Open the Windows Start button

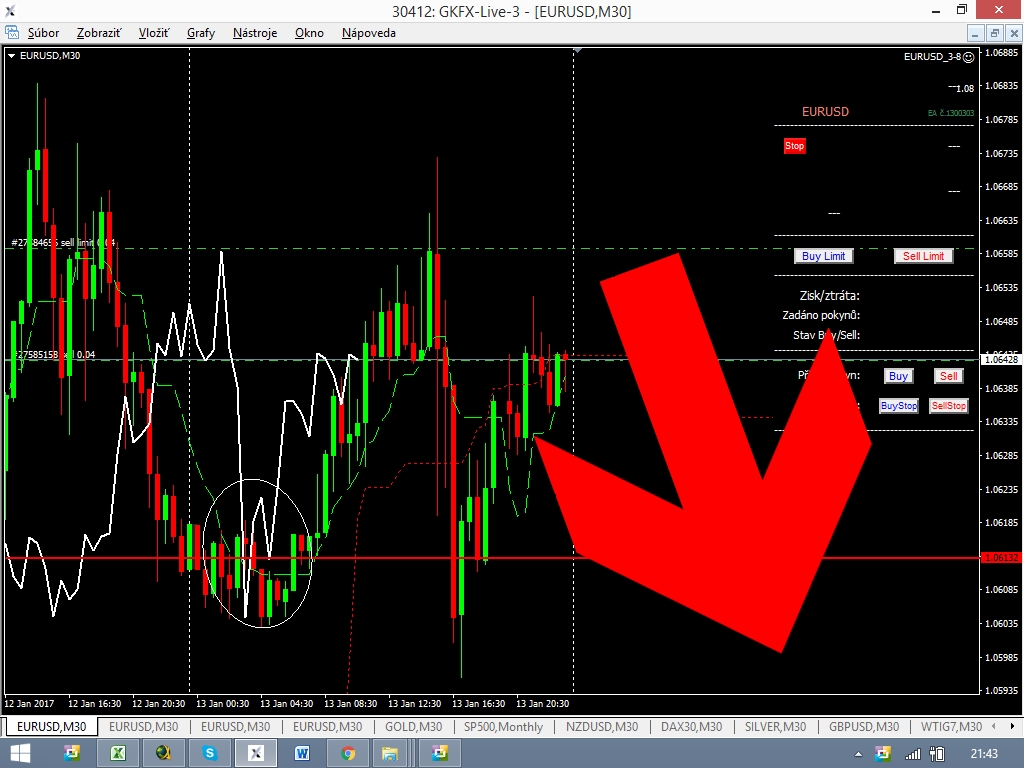pos(20,754)
